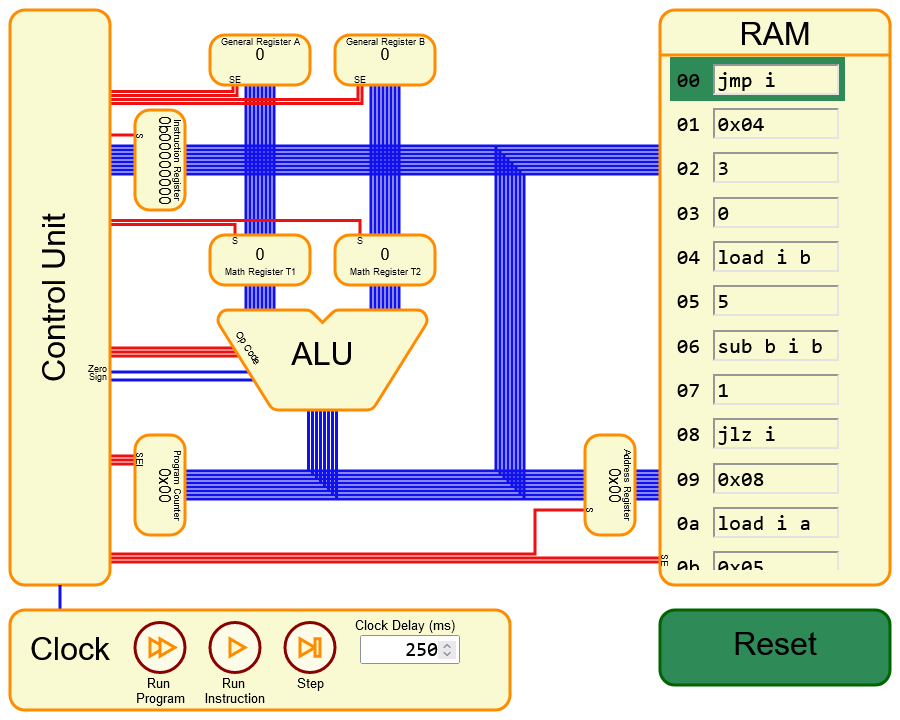Click RAM cell 05 containing 5
Image resolution: width=900 pixels, height=720 pixels.
775,301
